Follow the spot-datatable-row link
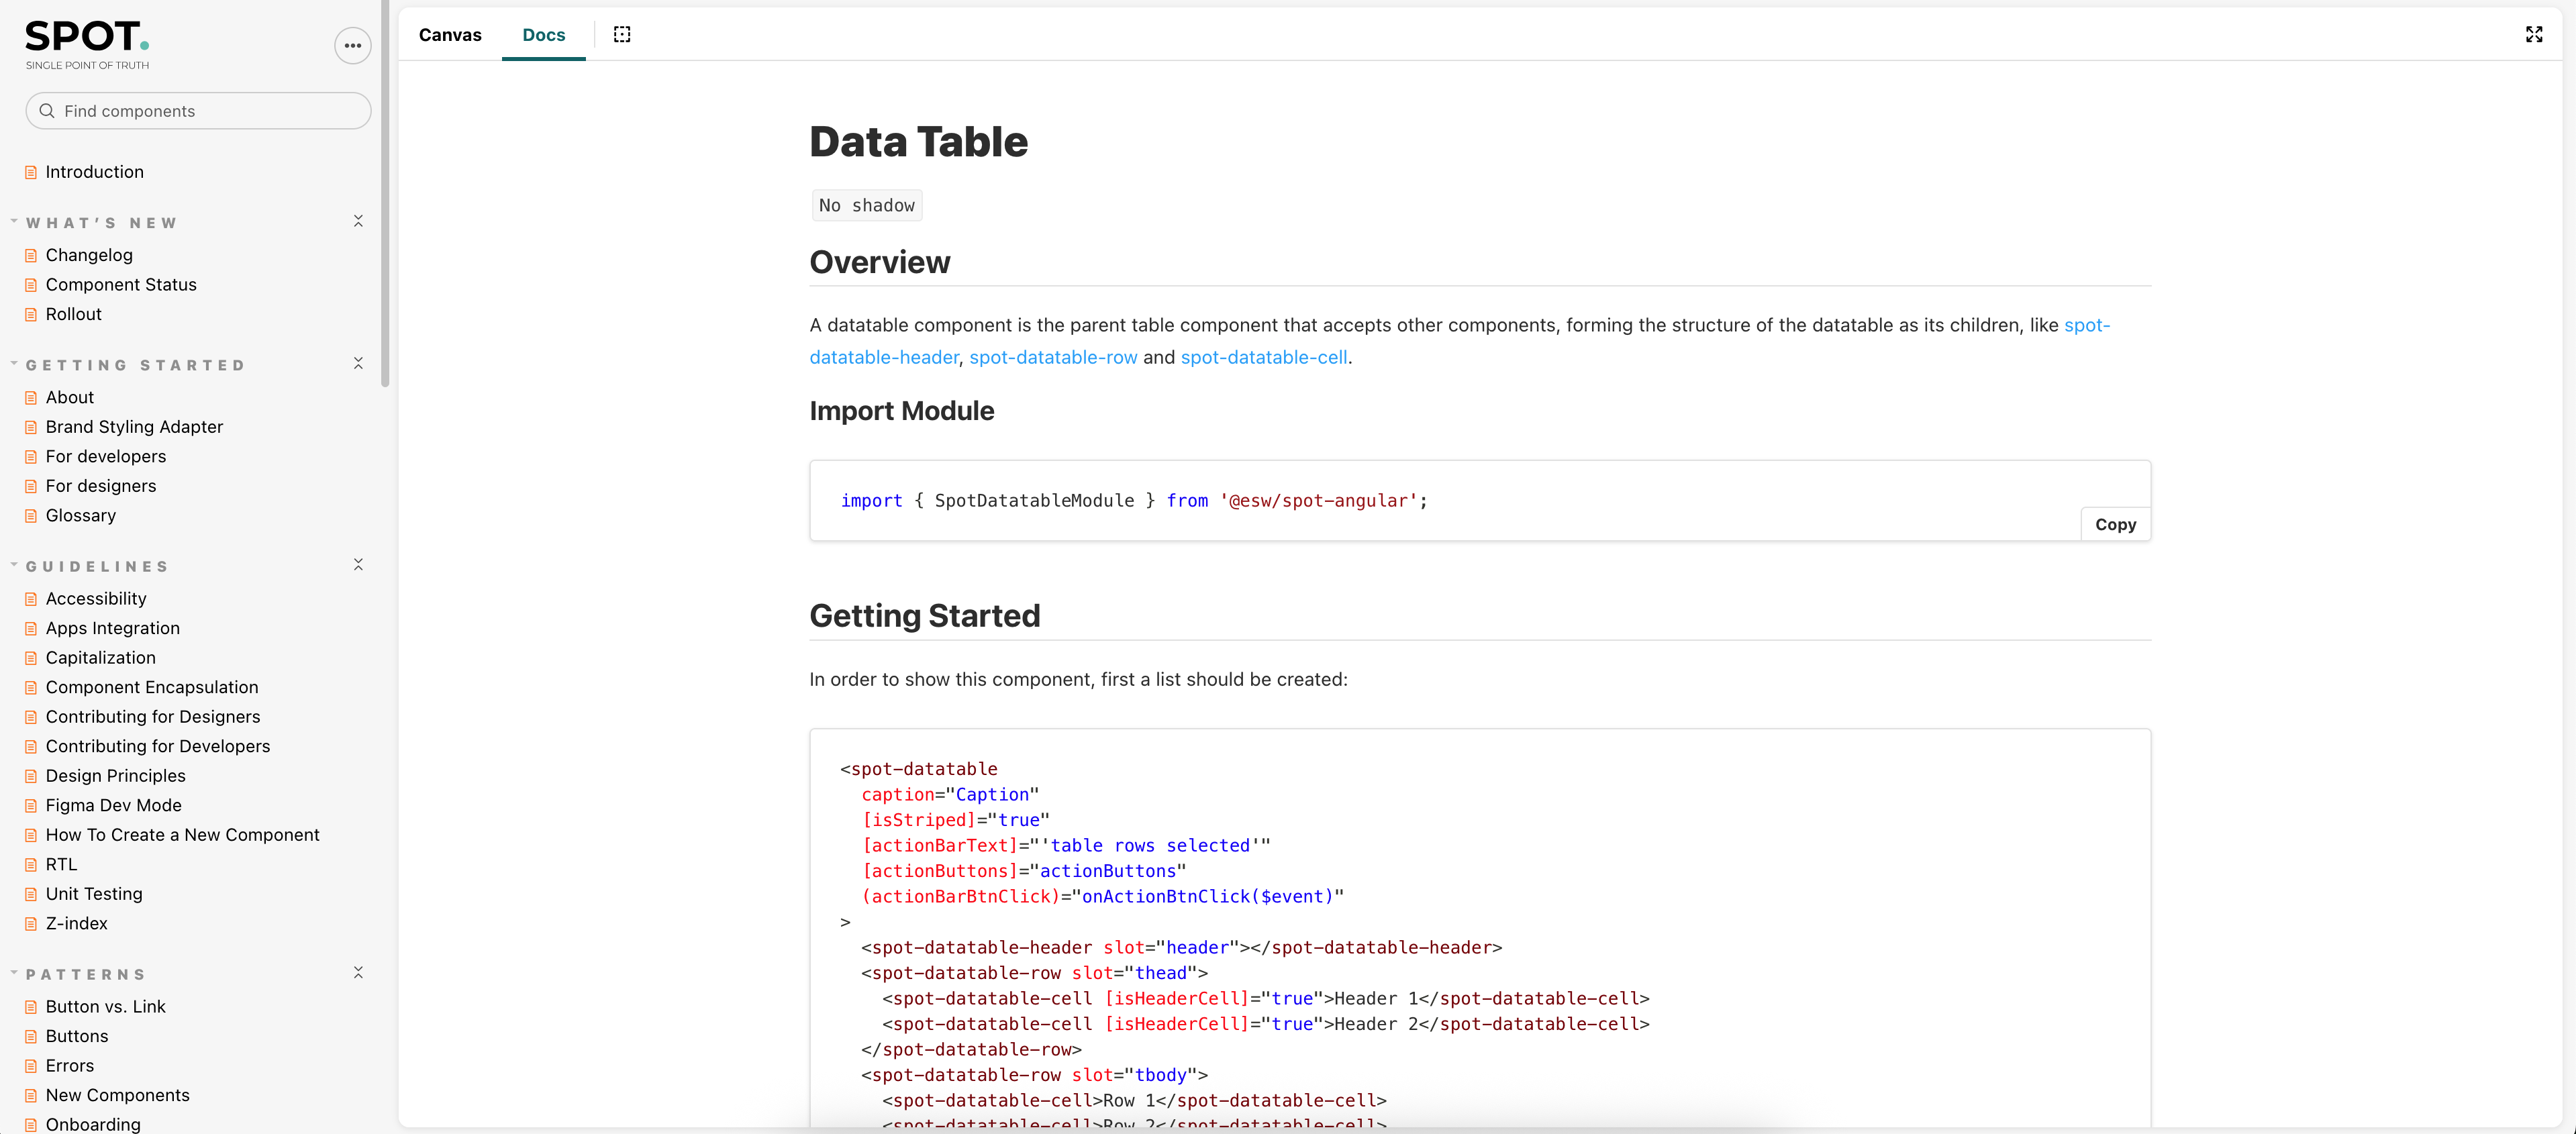This screenshot has height=1134, width=2576. point(1053,357)
